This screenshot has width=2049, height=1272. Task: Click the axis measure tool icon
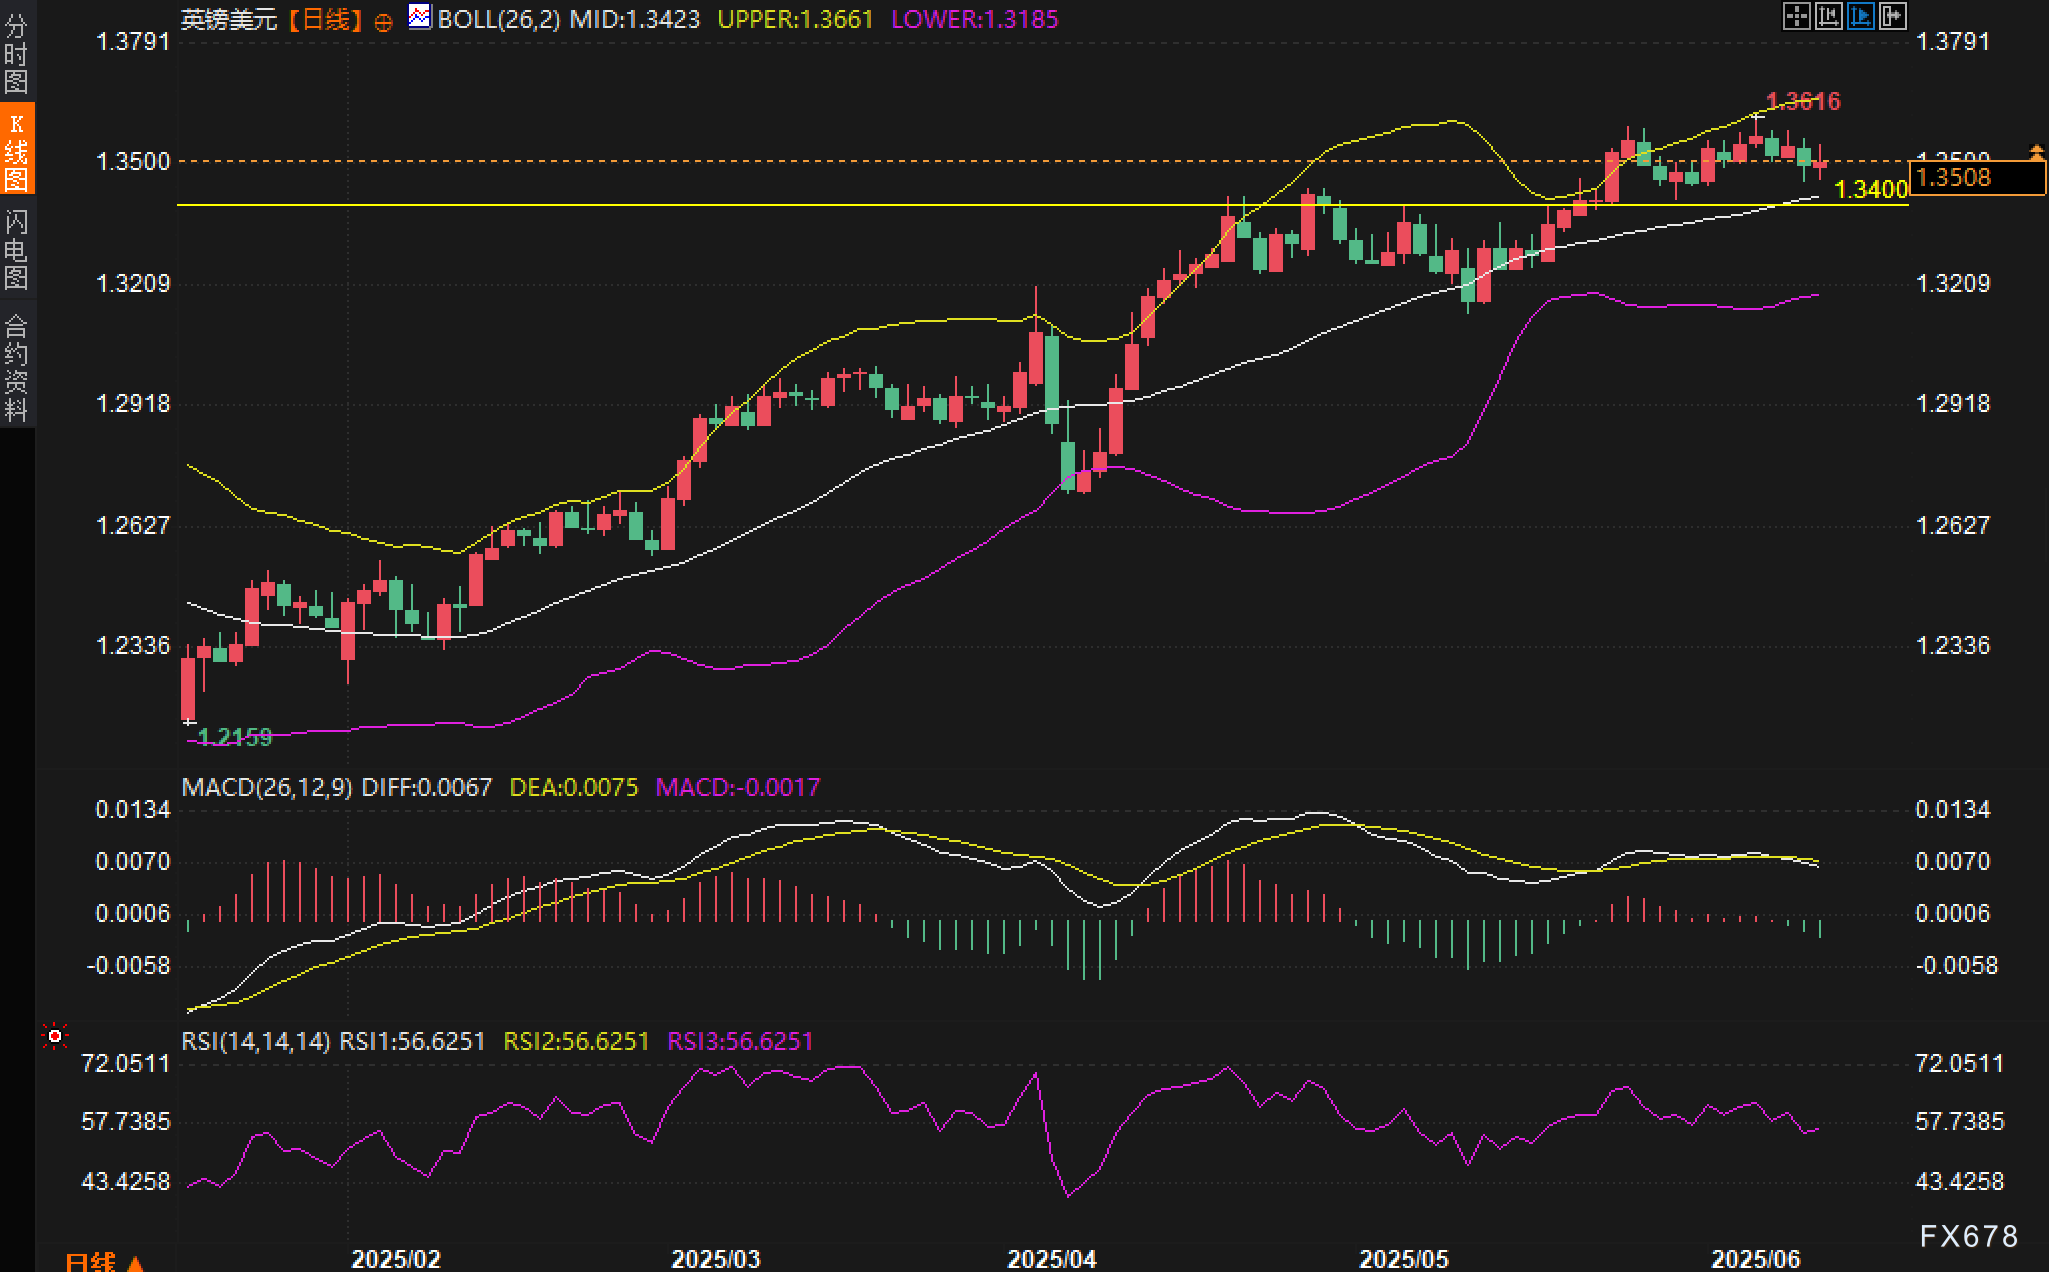pyautogui.click(x=1828, y=16)
